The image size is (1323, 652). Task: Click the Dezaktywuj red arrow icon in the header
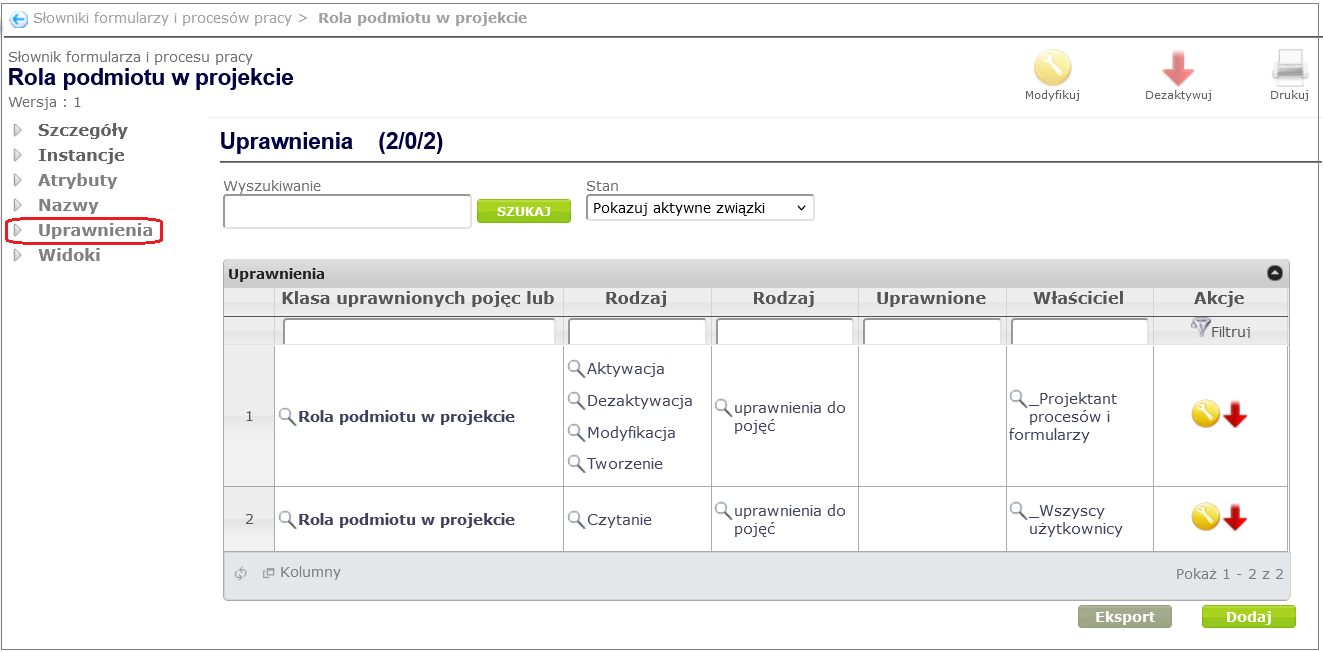click(x=1178, y=68)
